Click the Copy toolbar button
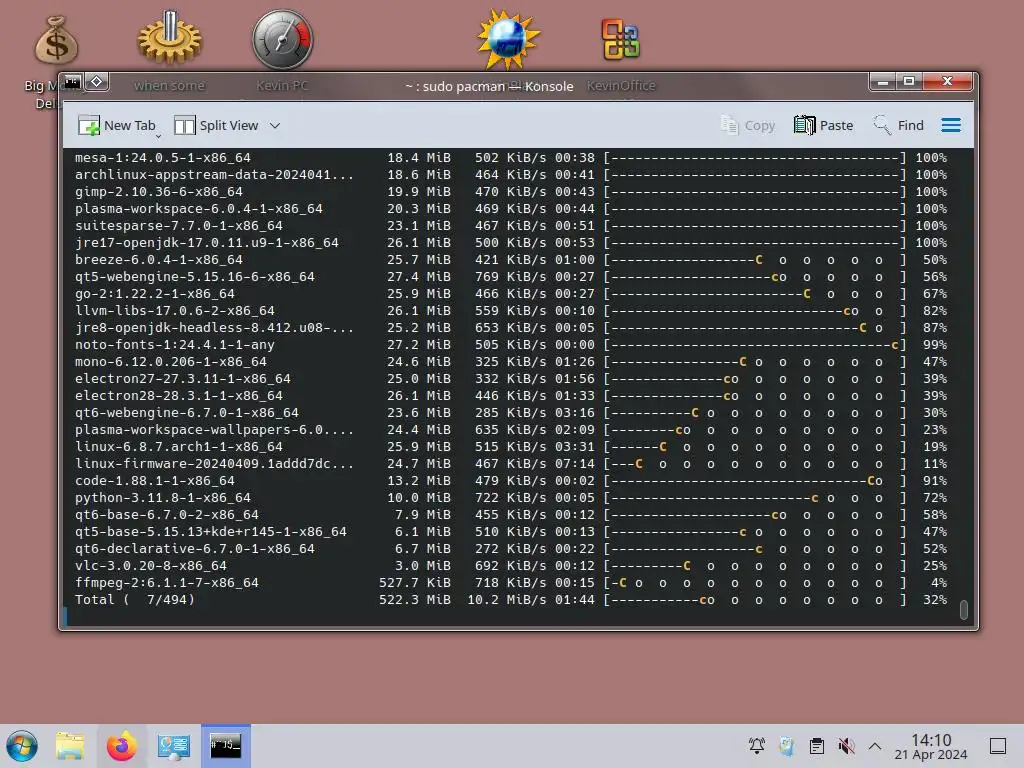 coord(748,125)
